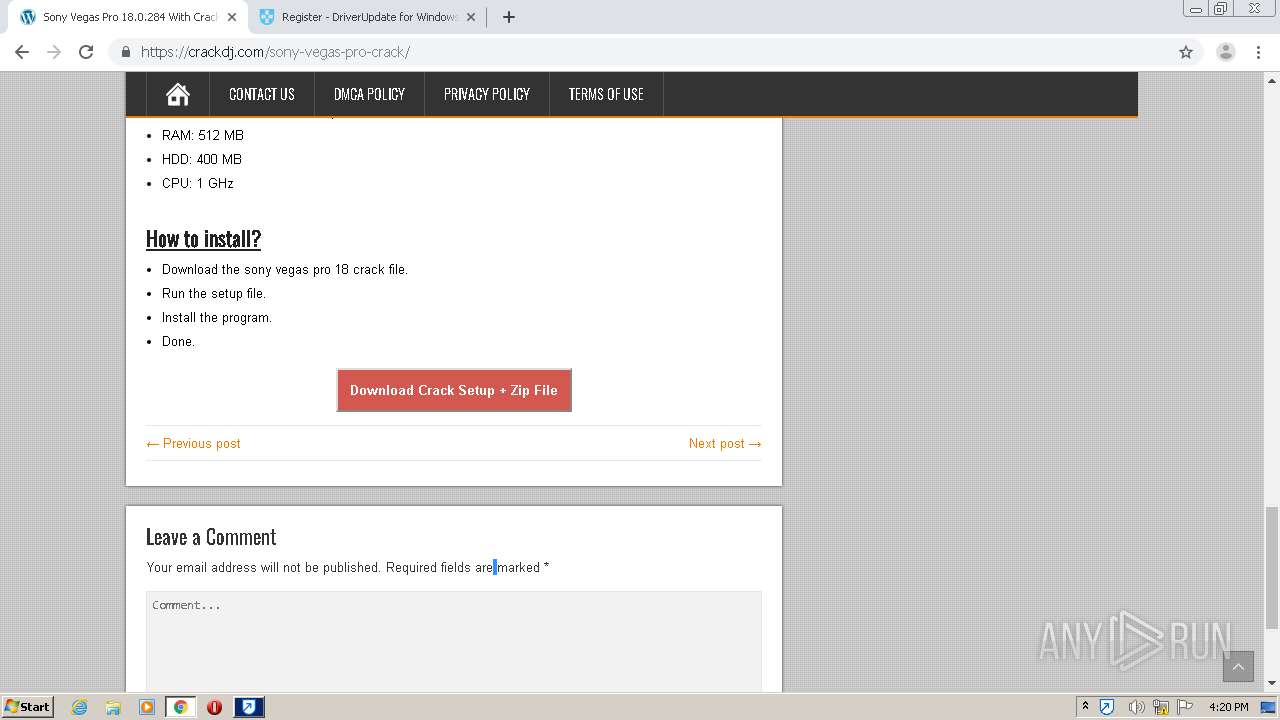Screen dimensions: 1280x720
Task: Click the scroll-to-top arrow button
Action: 1238,667
